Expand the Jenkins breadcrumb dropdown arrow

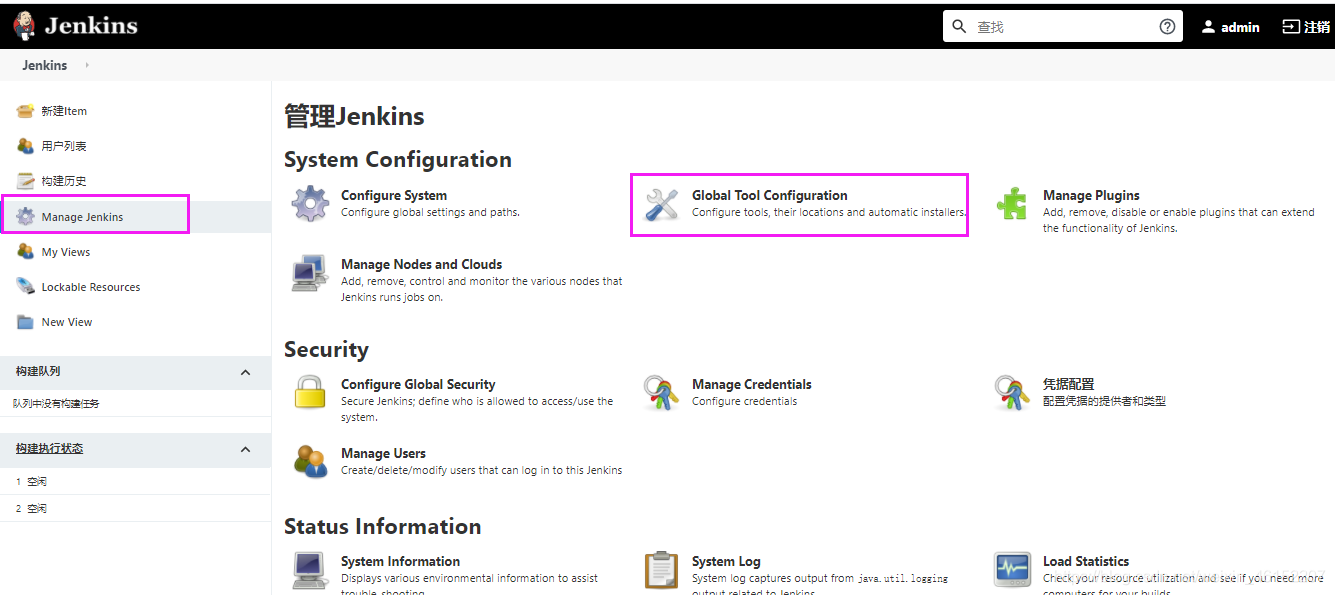[87, 65]
